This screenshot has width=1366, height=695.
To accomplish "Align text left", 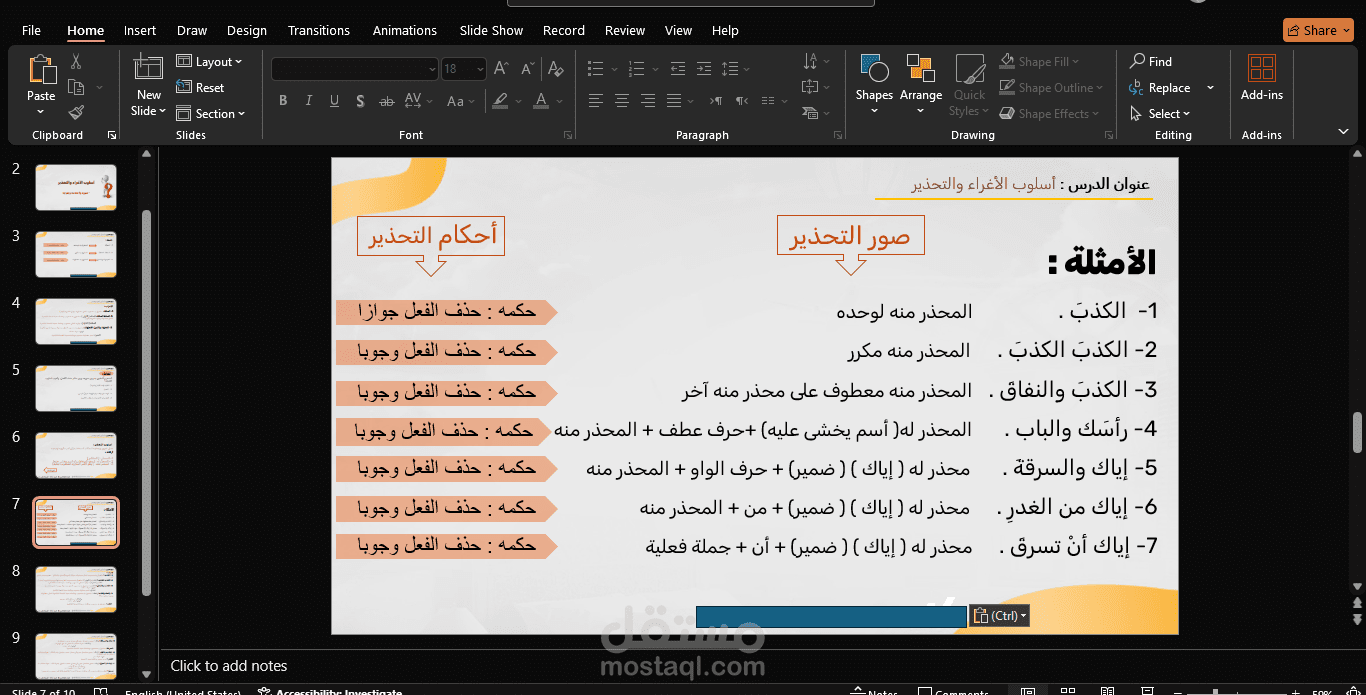I will click(x=596, y=101).
